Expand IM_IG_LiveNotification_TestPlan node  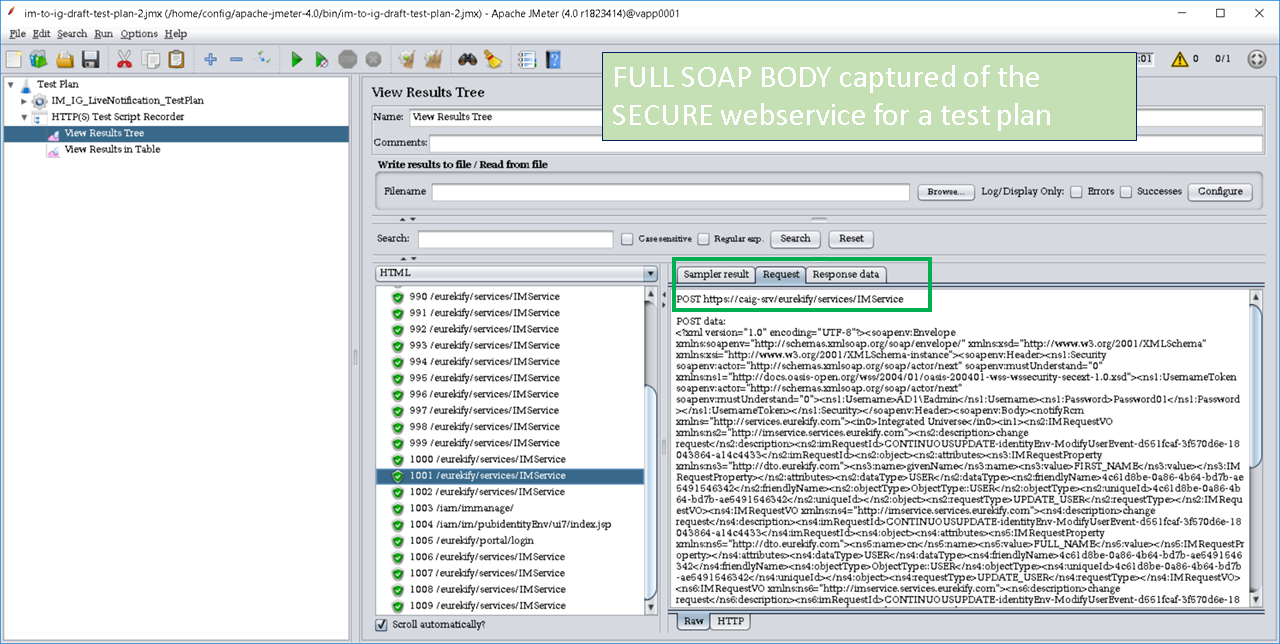[x=24, y=101]
